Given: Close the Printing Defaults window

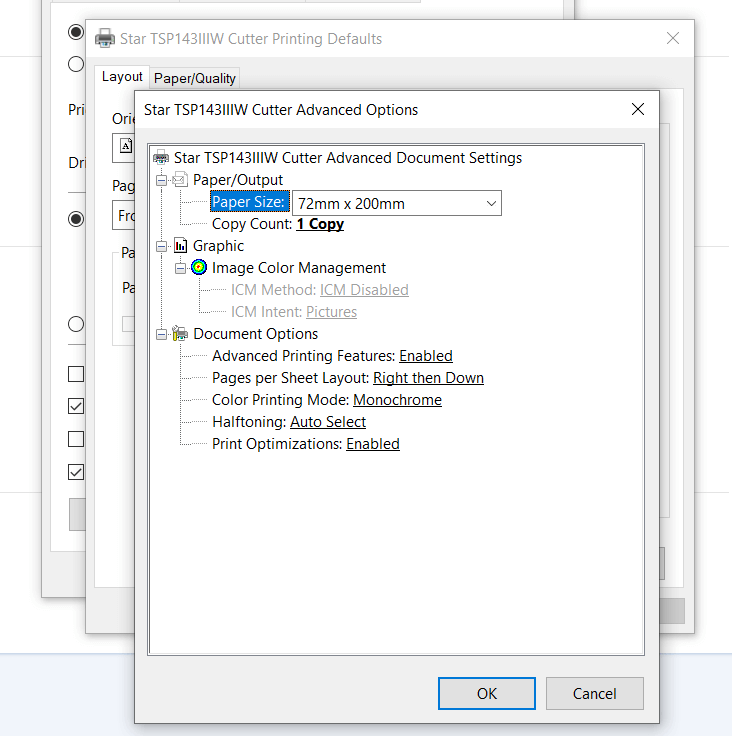Looking at the screenshot, I should coord(673,38).
